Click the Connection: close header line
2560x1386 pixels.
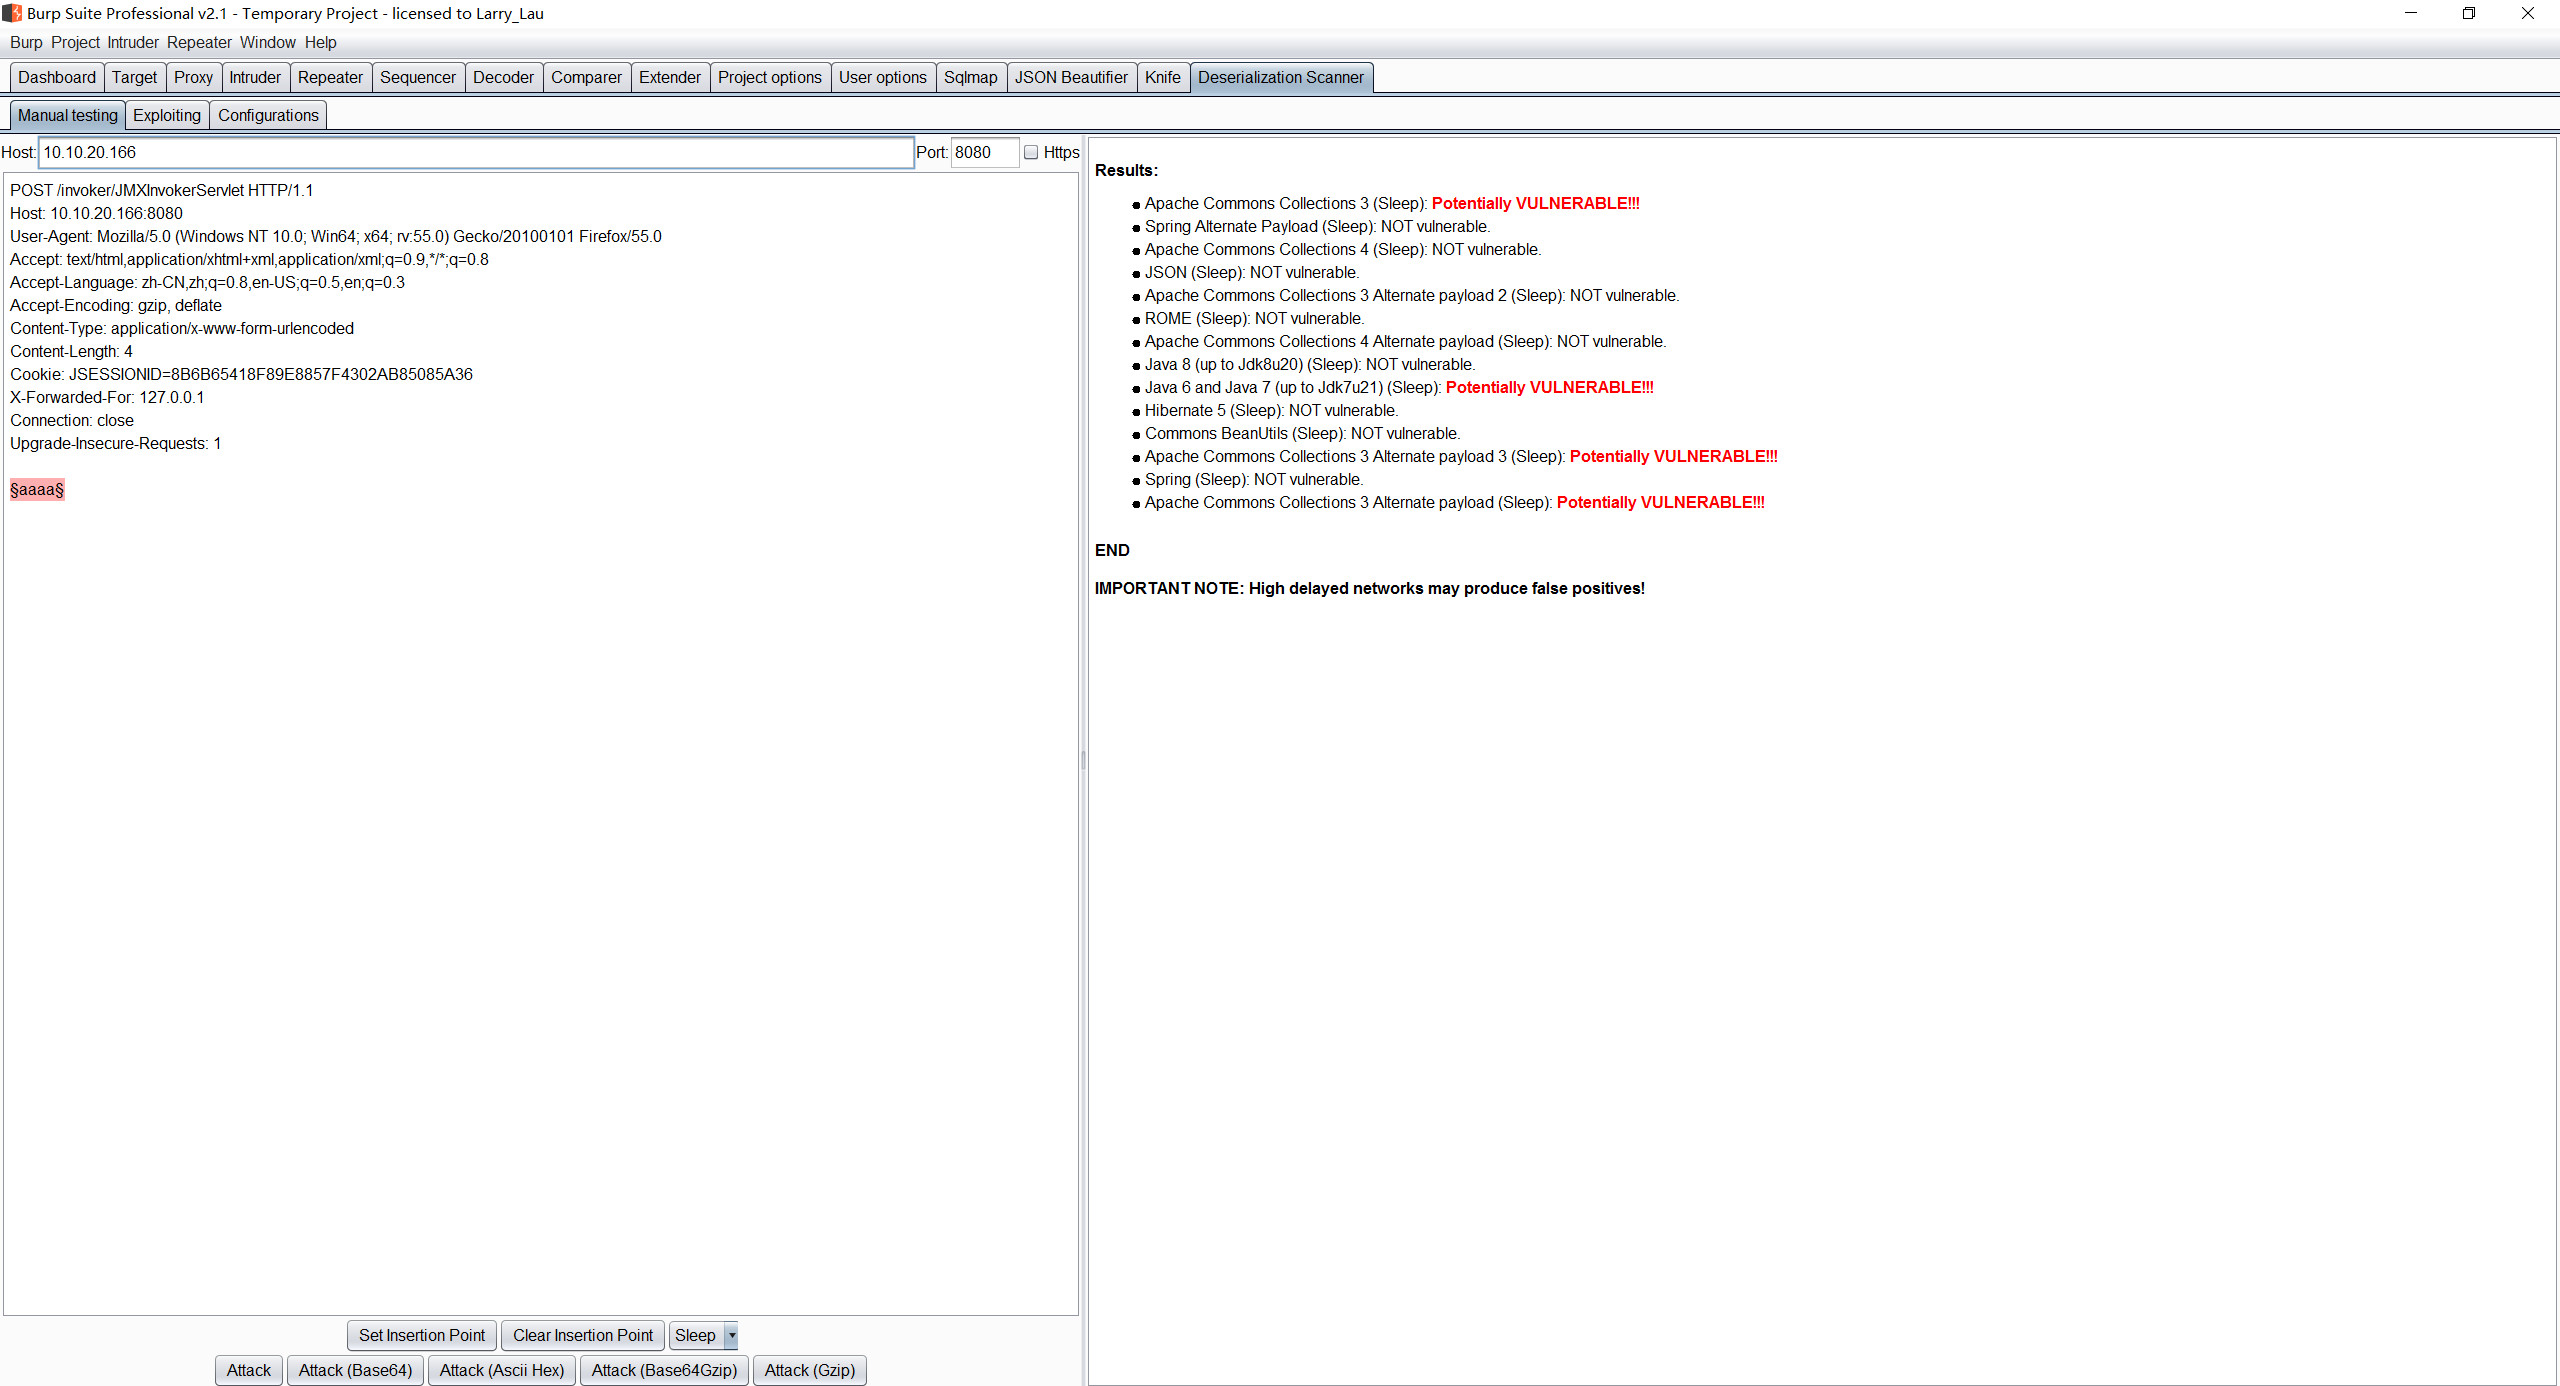coord(72,420)
